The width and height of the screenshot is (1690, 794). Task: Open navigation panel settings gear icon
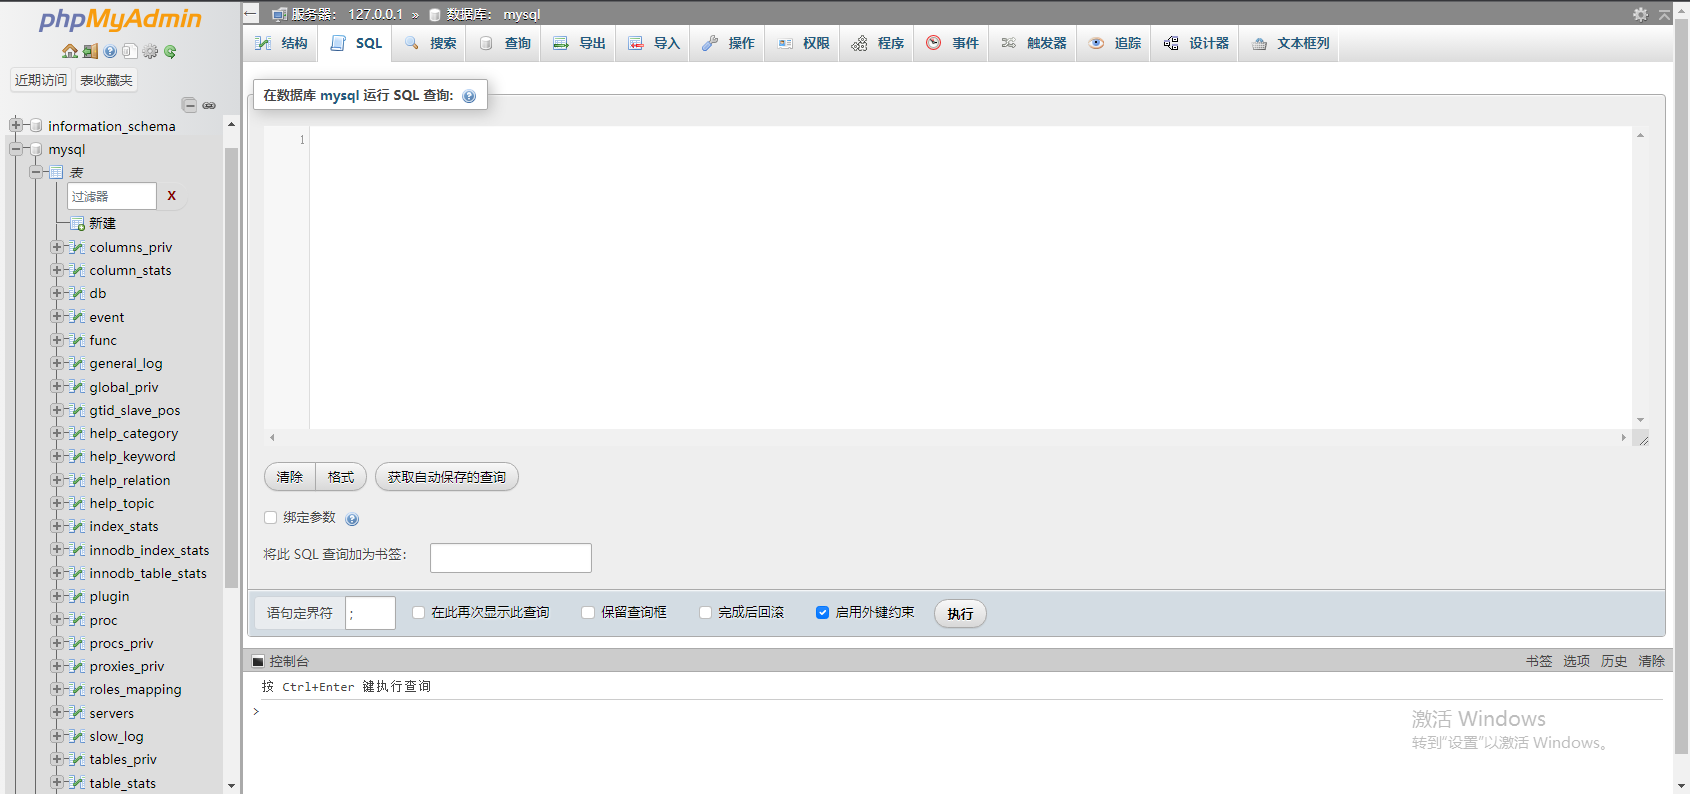pos(150,51)
